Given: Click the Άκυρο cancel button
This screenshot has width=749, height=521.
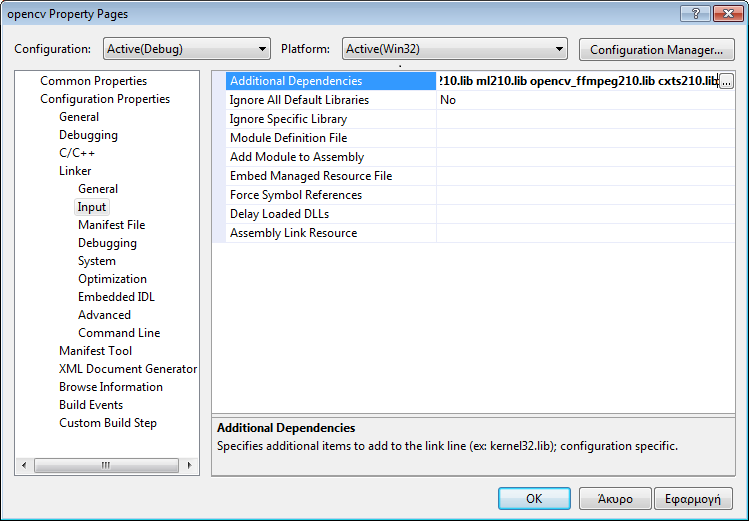Looking at the screenshot, I should 615,499.
